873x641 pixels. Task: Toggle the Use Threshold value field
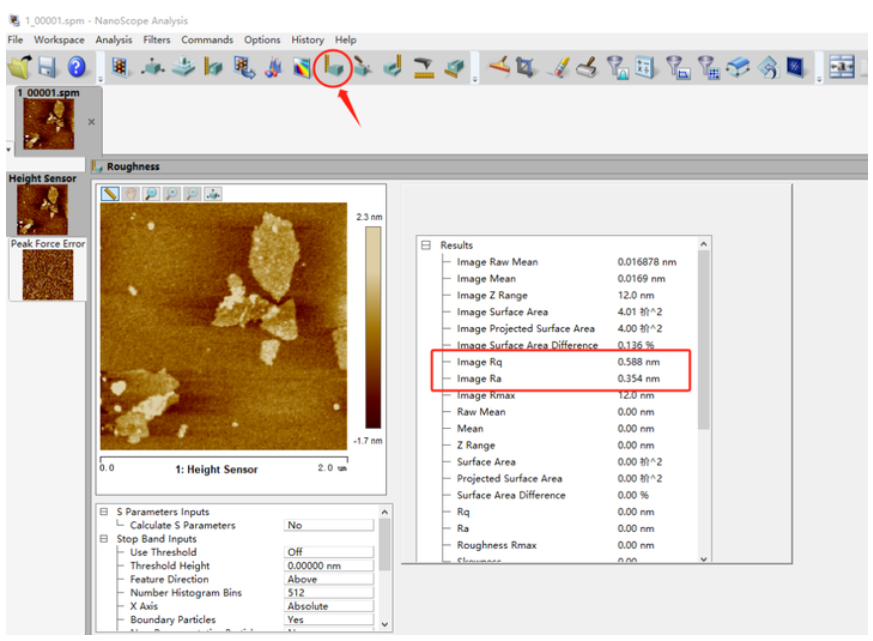coord(329,552)
